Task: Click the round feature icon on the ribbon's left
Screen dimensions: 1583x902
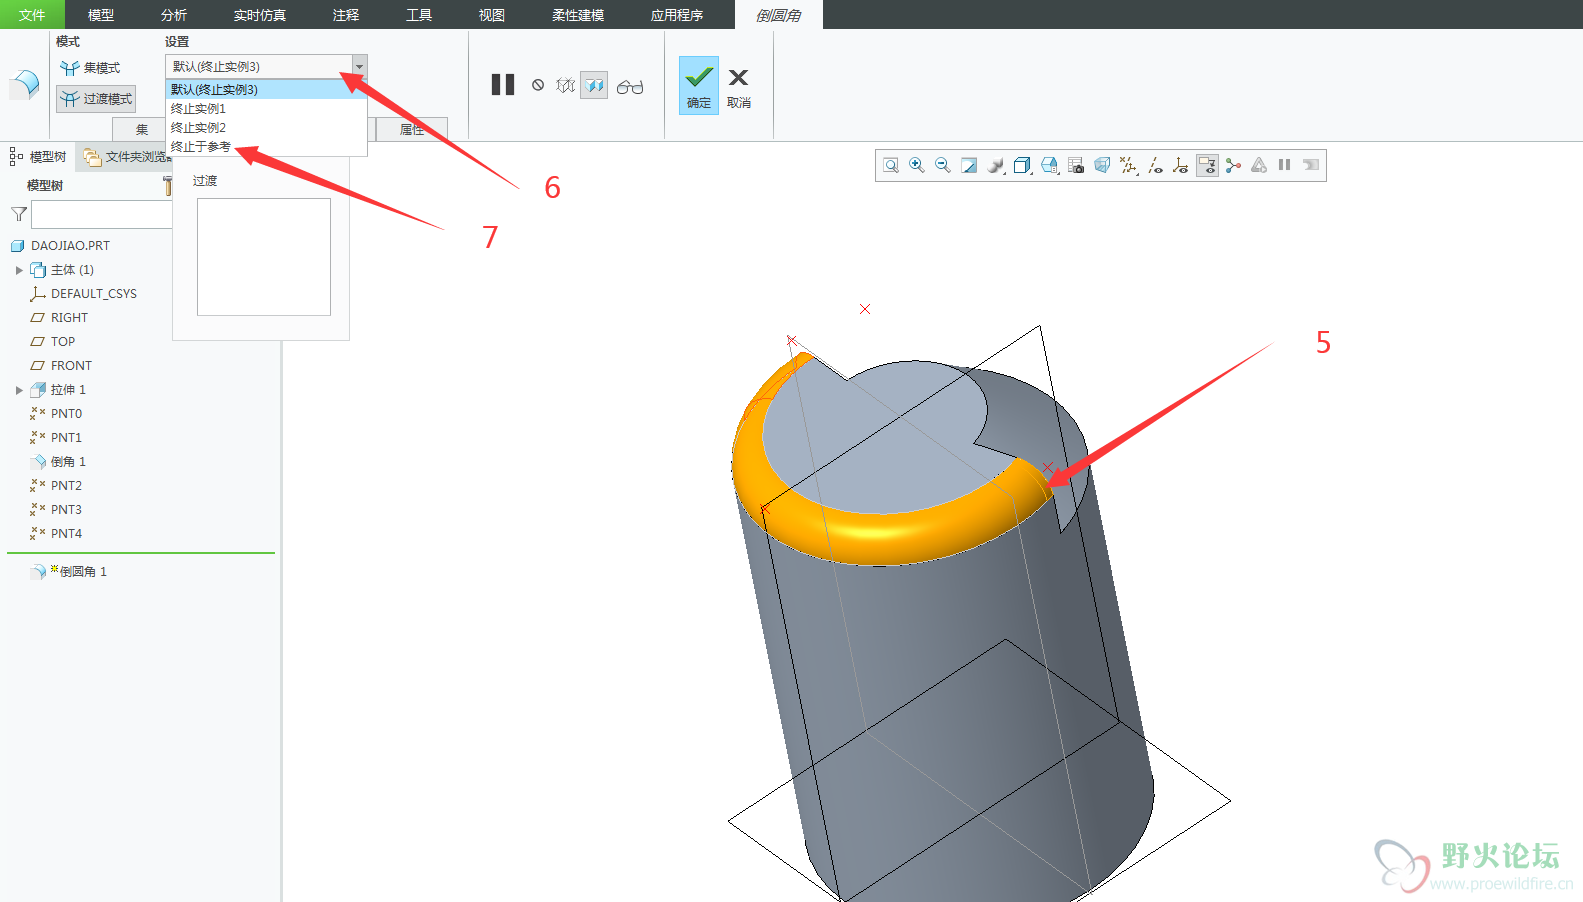Action: pos(24,85)
